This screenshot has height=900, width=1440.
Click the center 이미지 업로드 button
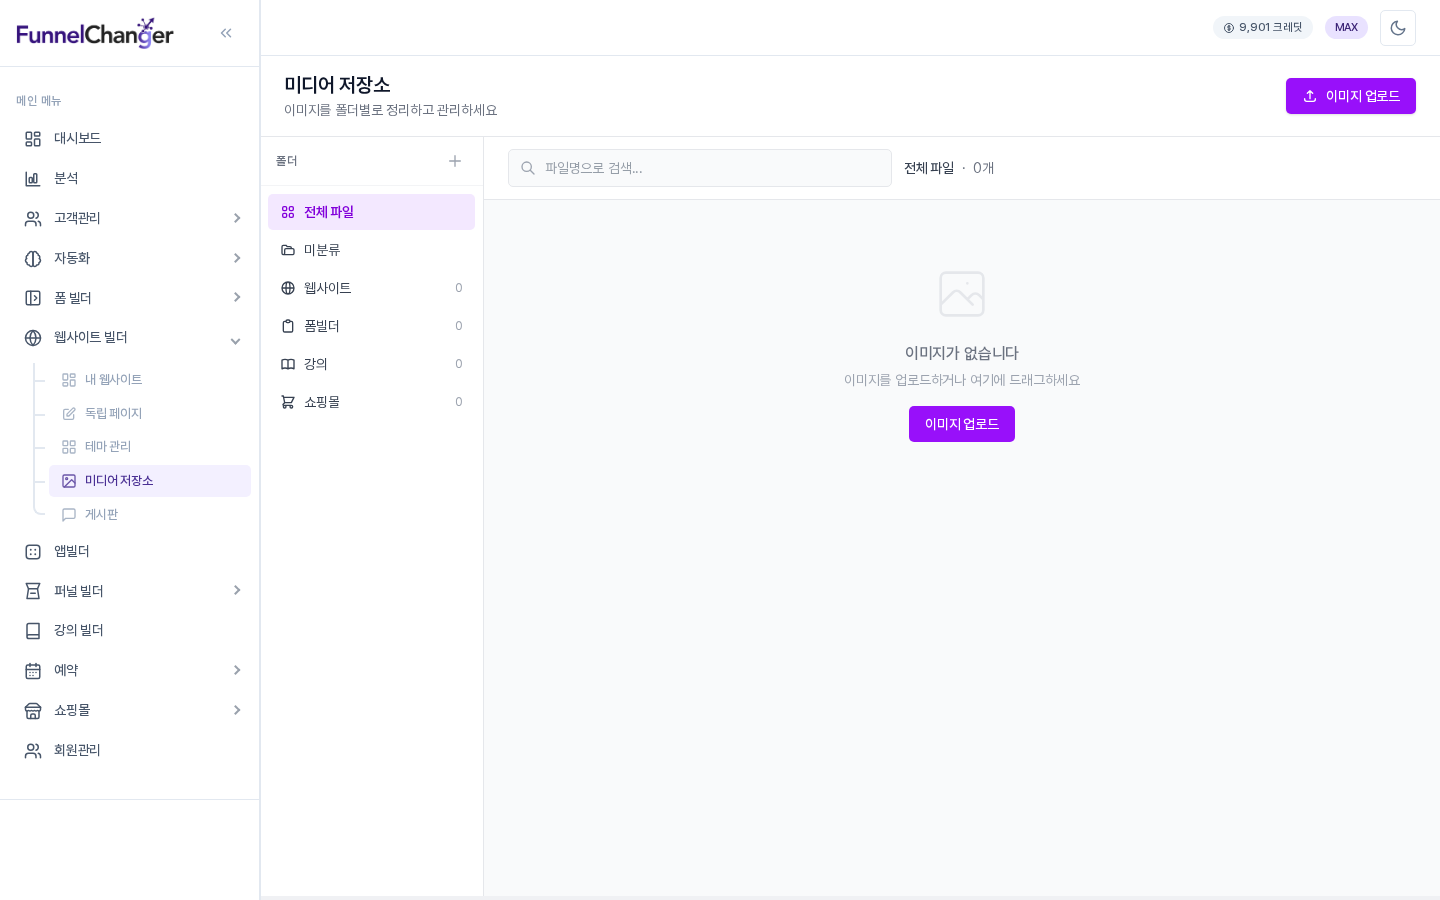pos(962,424)
